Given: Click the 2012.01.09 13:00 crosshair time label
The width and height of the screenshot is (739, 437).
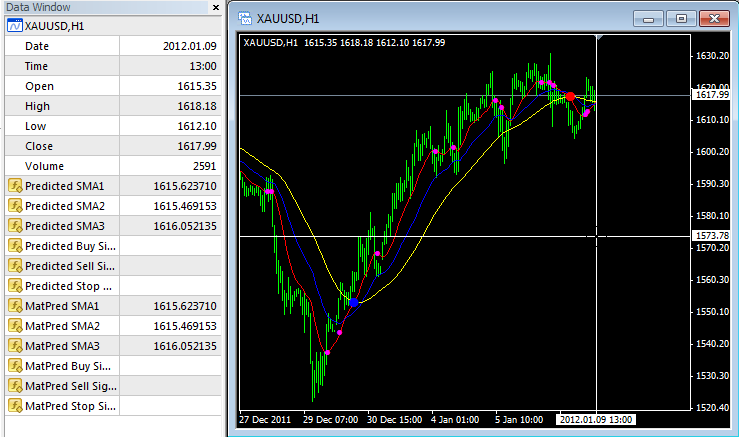Looking at the screenshot, I should 596,420.
